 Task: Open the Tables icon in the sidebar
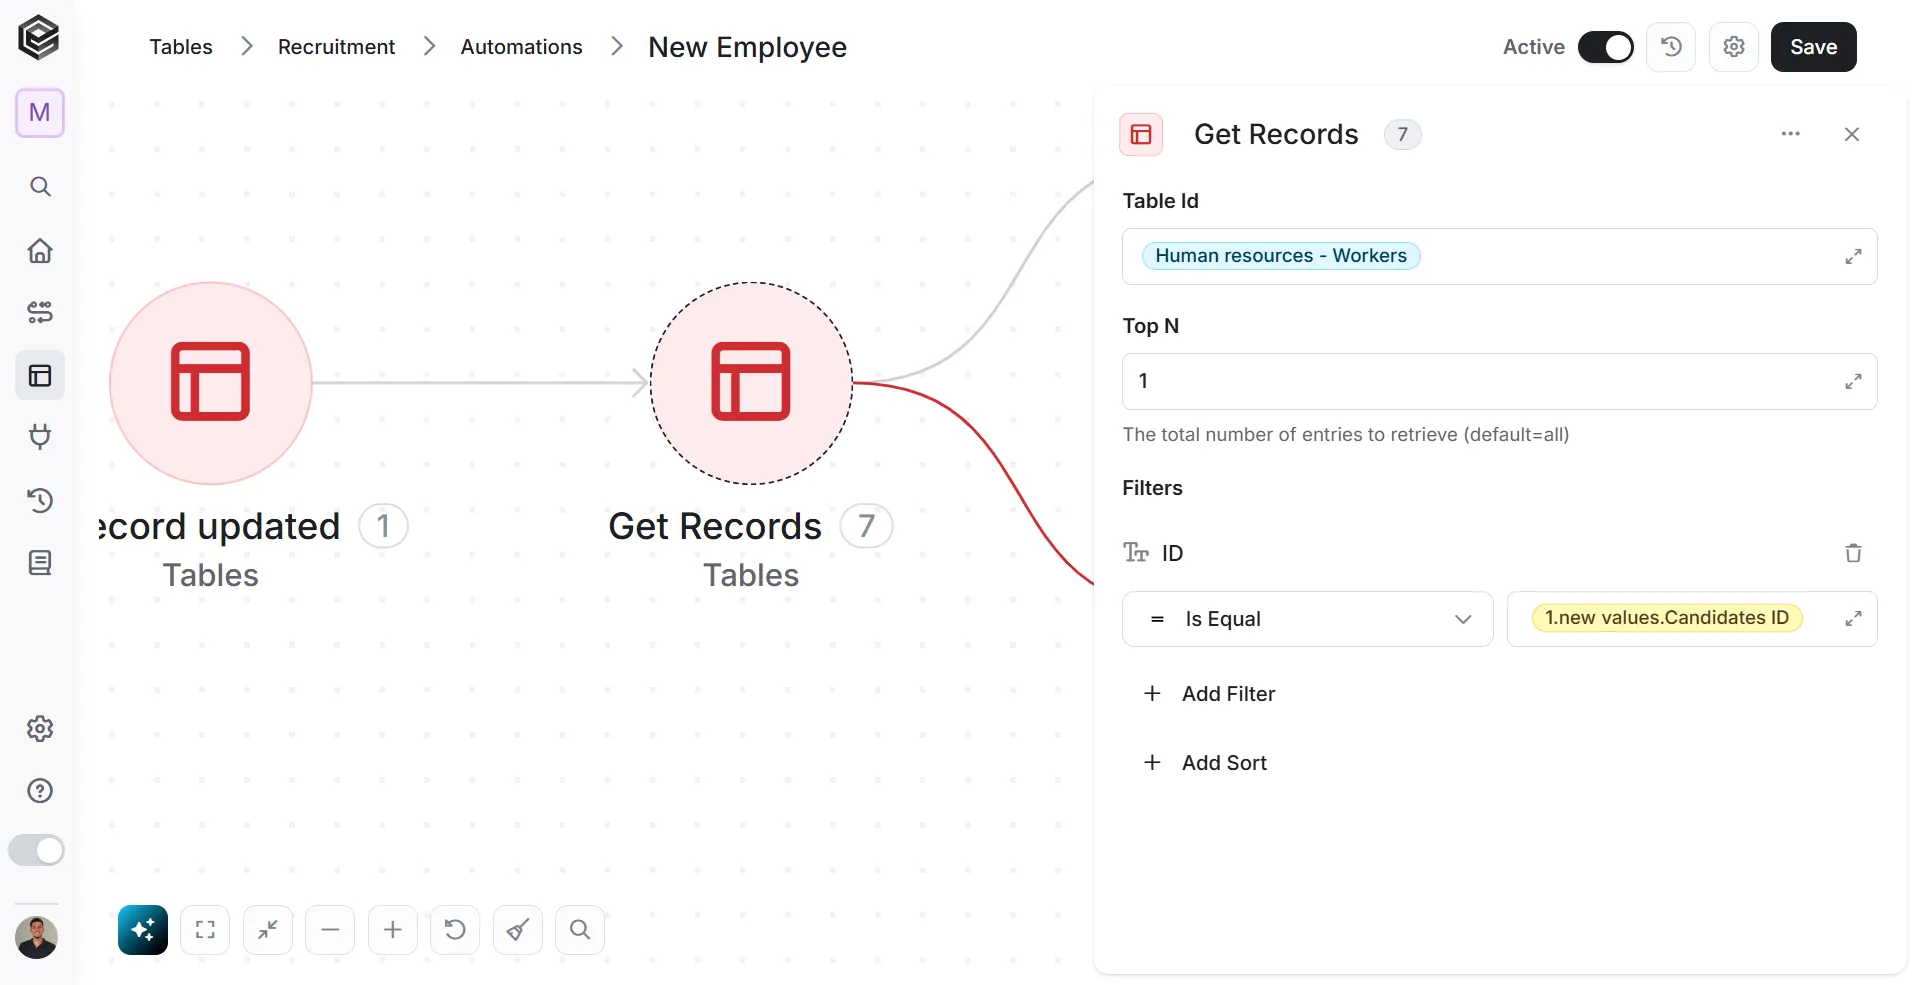tap(40, 376)
